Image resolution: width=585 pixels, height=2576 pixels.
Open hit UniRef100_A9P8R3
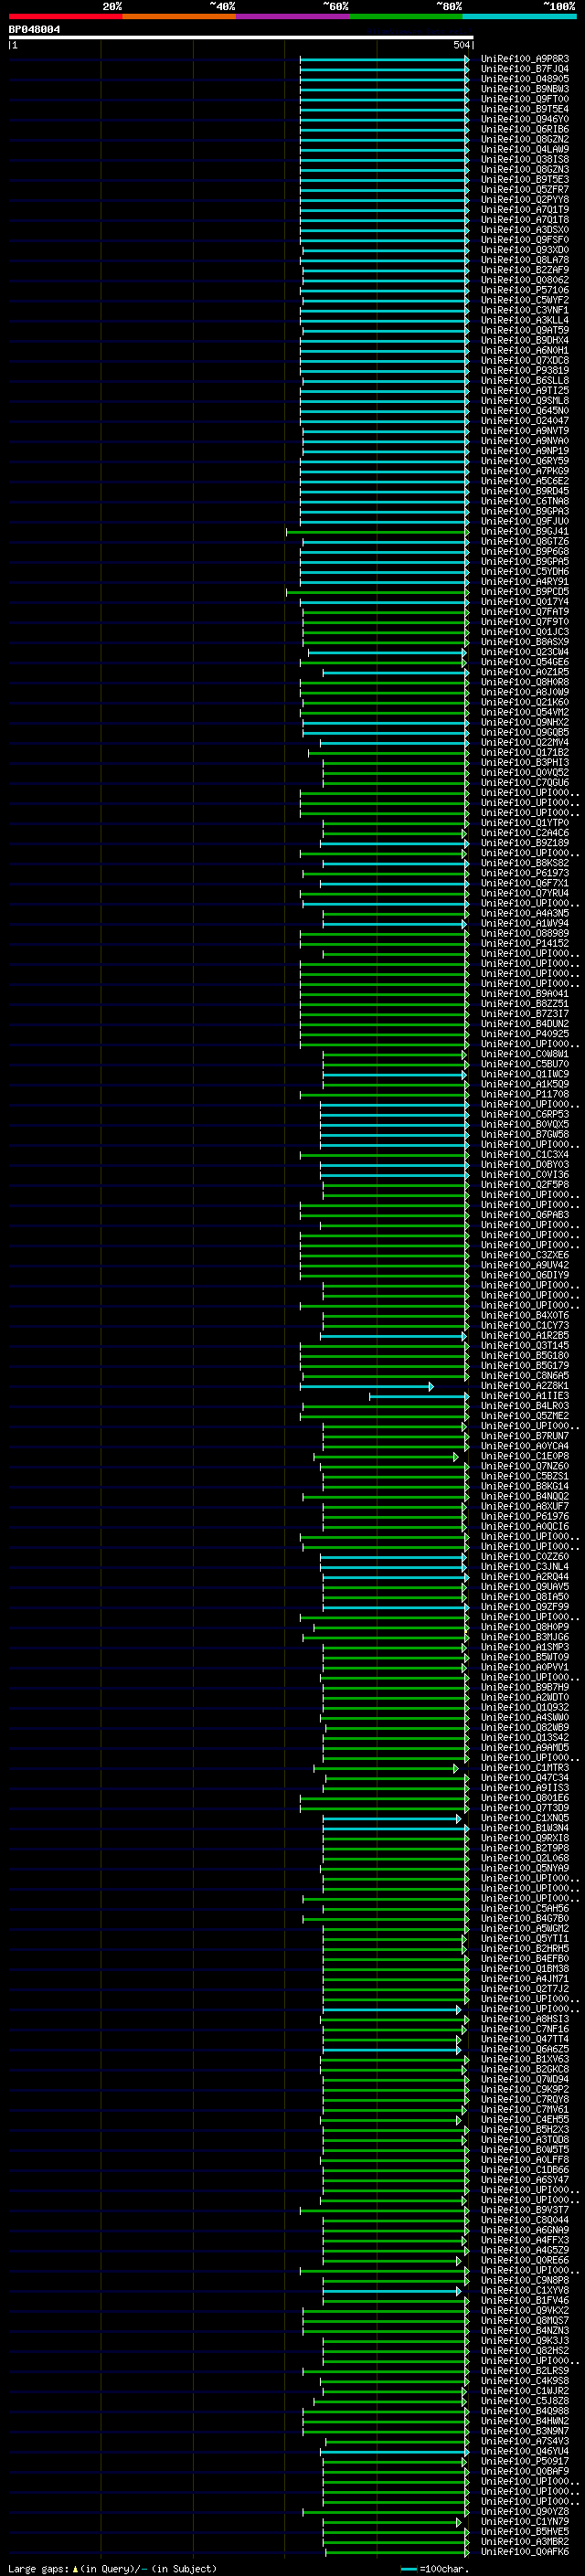(524, 59)
